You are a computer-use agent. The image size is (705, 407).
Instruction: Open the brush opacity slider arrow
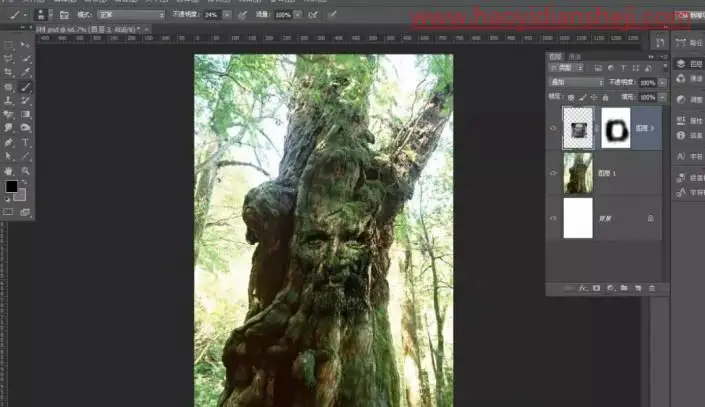228,15
